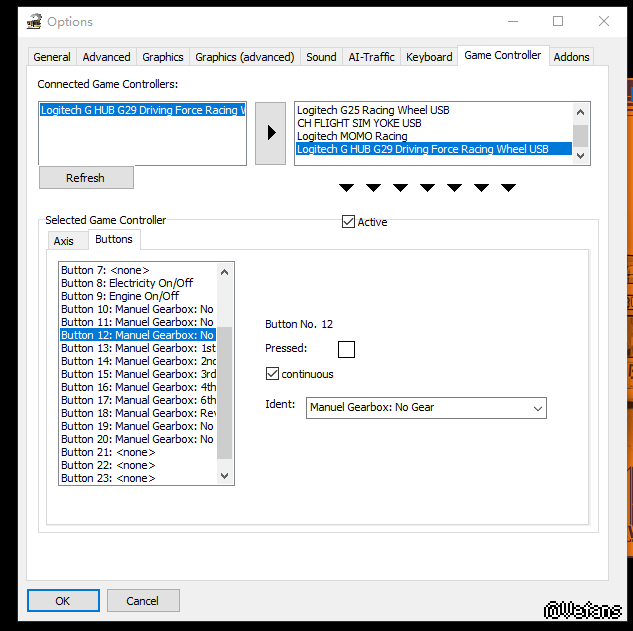Click the Refresh button
633x631 pixels.
pos(86,178)
